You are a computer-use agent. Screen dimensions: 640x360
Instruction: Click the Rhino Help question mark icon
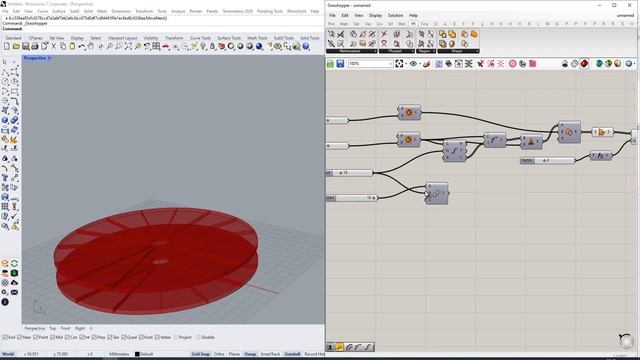306,47
